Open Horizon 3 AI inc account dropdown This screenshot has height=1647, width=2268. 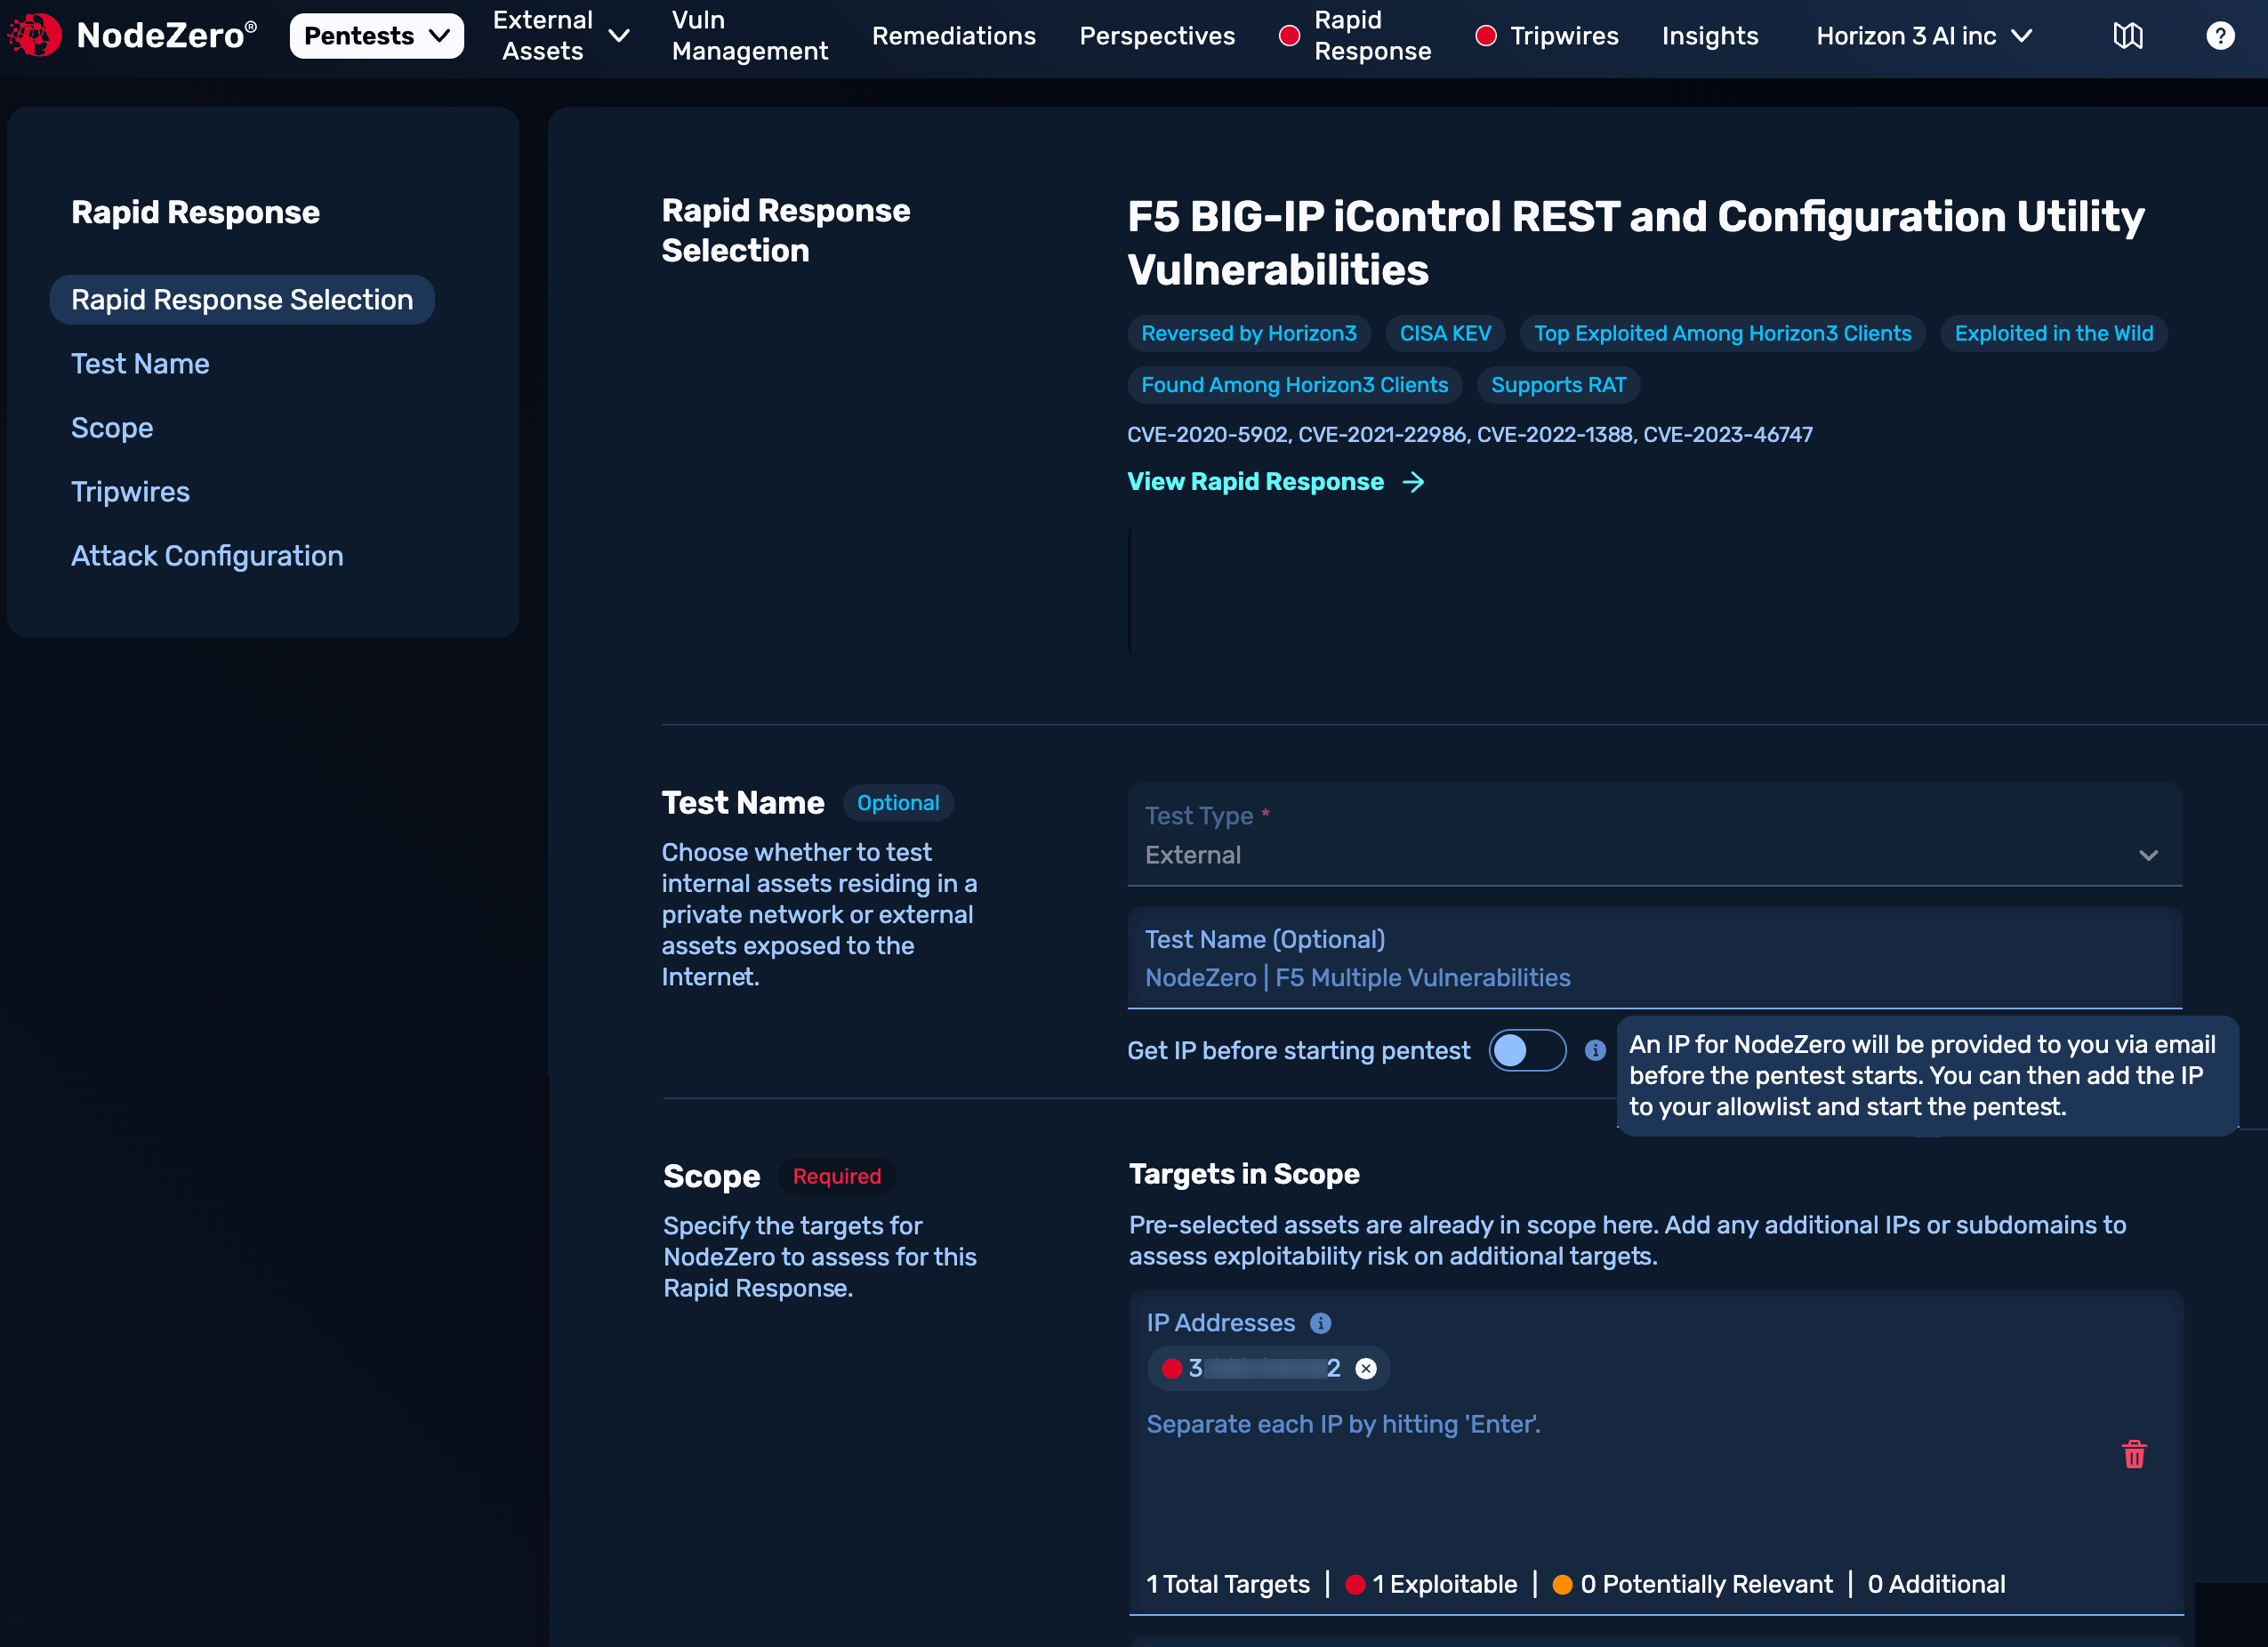coord(1924,36)
